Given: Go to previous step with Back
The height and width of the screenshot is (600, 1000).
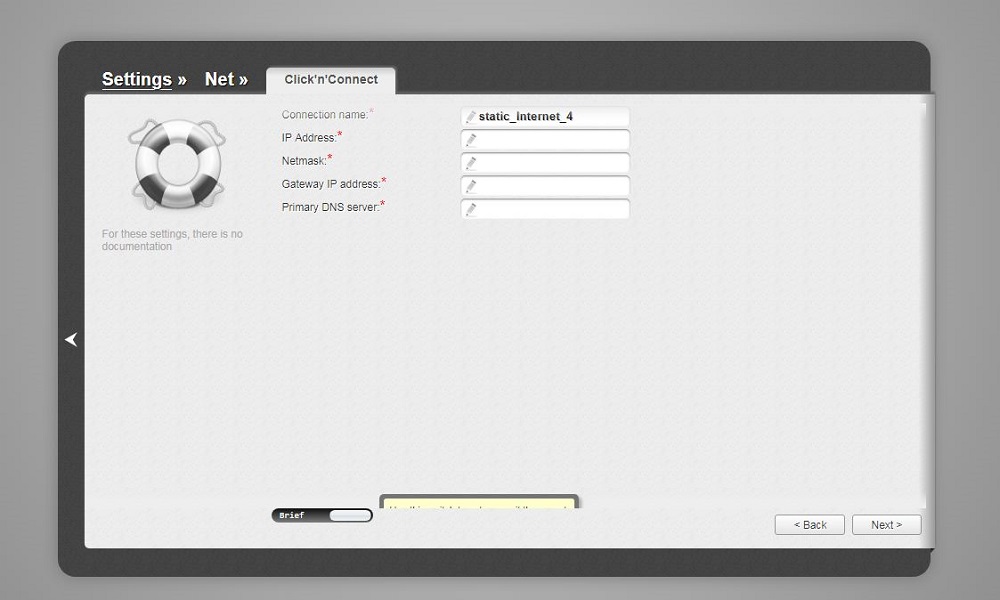Looking at the screenshot, I should pos(810,525).
